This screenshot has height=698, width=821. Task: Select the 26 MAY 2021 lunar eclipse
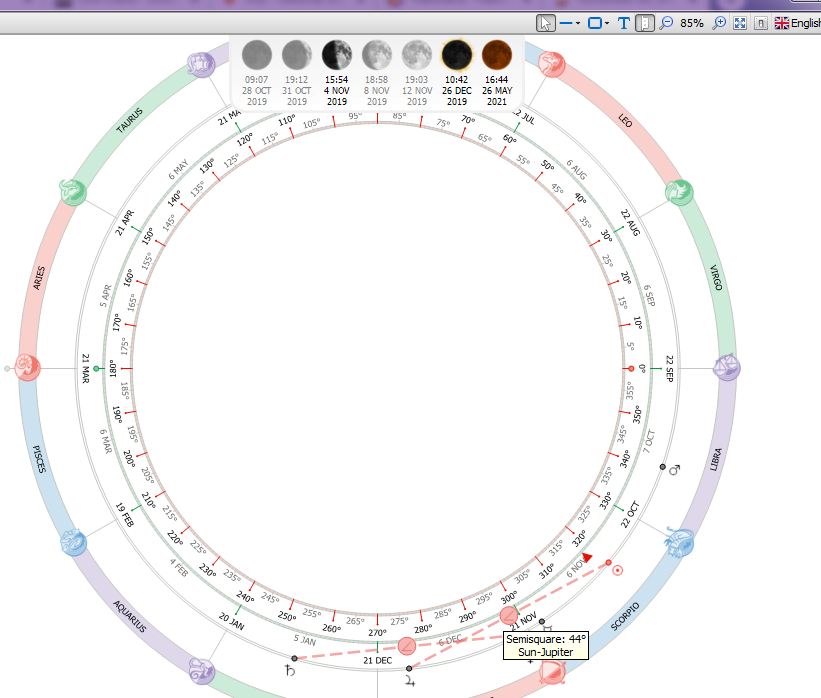tap(497, 73)
